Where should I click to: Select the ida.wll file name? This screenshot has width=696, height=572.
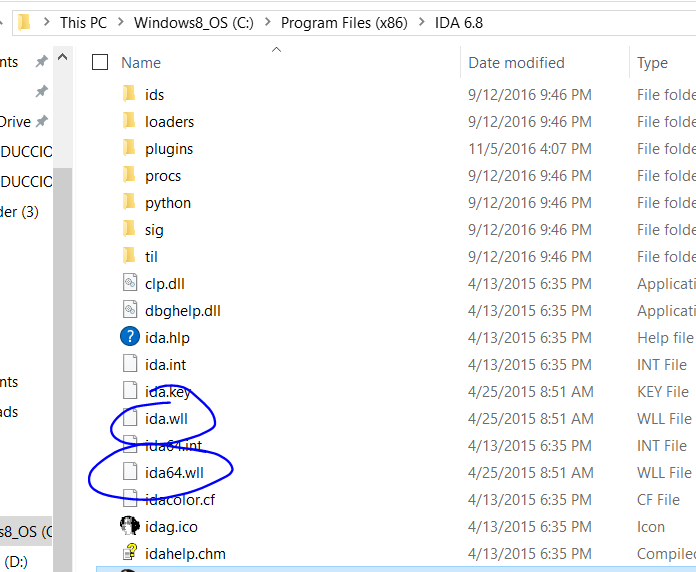coord(166,418)
